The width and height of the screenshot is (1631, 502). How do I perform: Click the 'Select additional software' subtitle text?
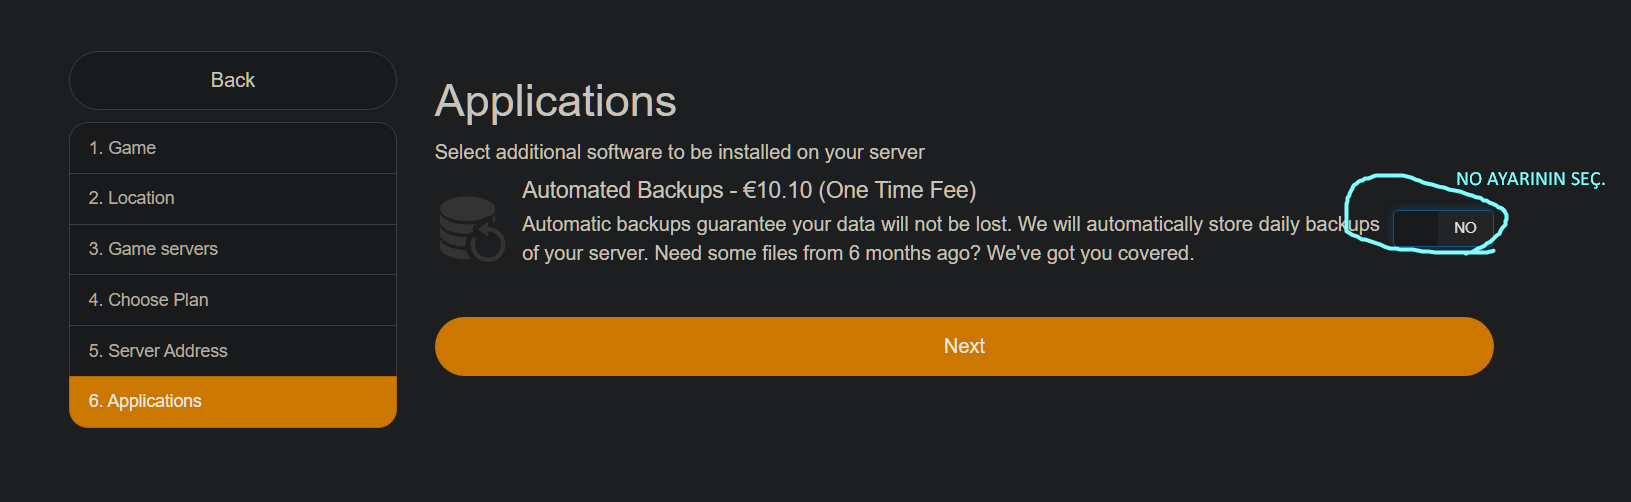(x=679, y=152)
